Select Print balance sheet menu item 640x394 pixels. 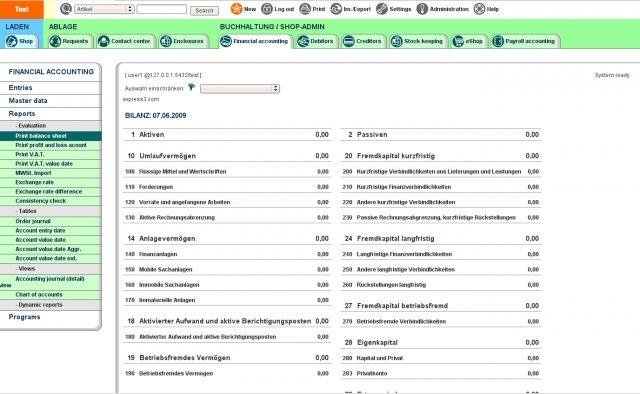[x=51, y=136]
